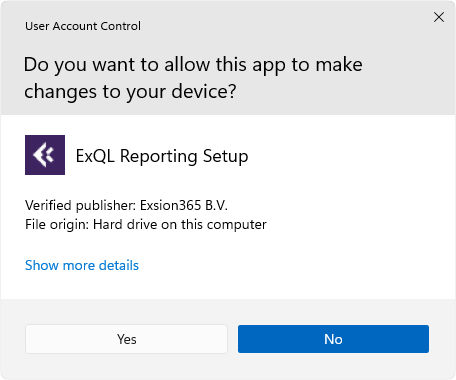Click the Verified publisher Exsion365 B.V. text
This screenshot has width=456, height=380.
[126, 205]
